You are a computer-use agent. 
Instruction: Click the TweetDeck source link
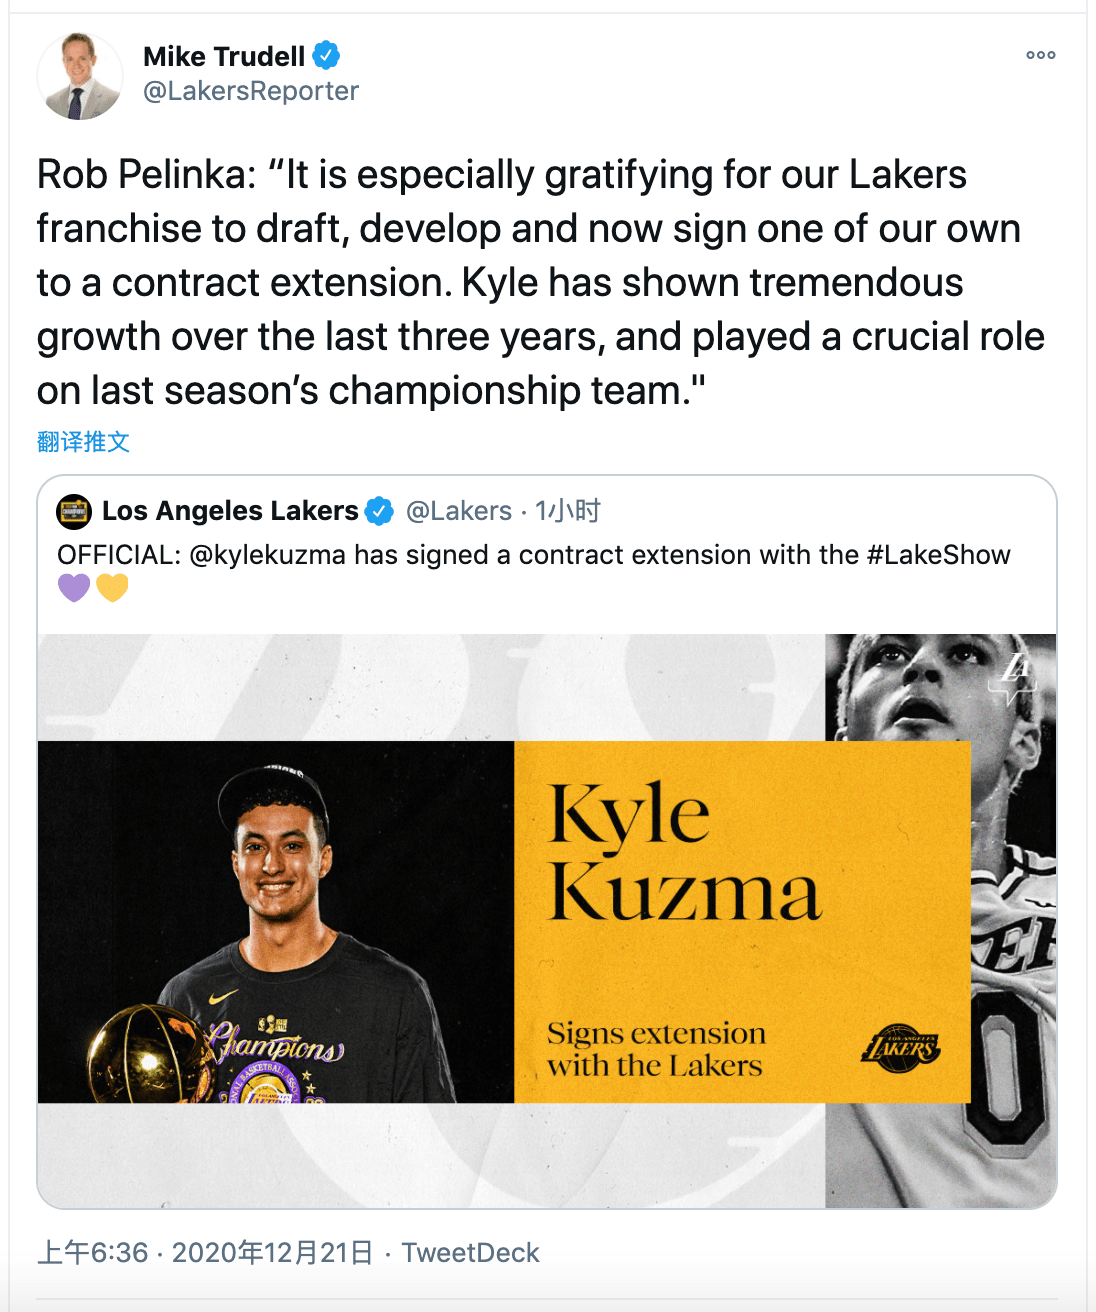pyautogui.click(x=470, y=1253)
